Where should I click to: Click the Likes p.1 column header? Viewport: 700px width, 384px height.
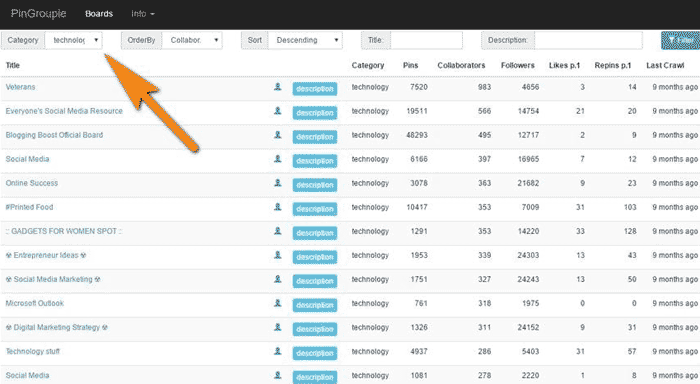click(564, 65)
